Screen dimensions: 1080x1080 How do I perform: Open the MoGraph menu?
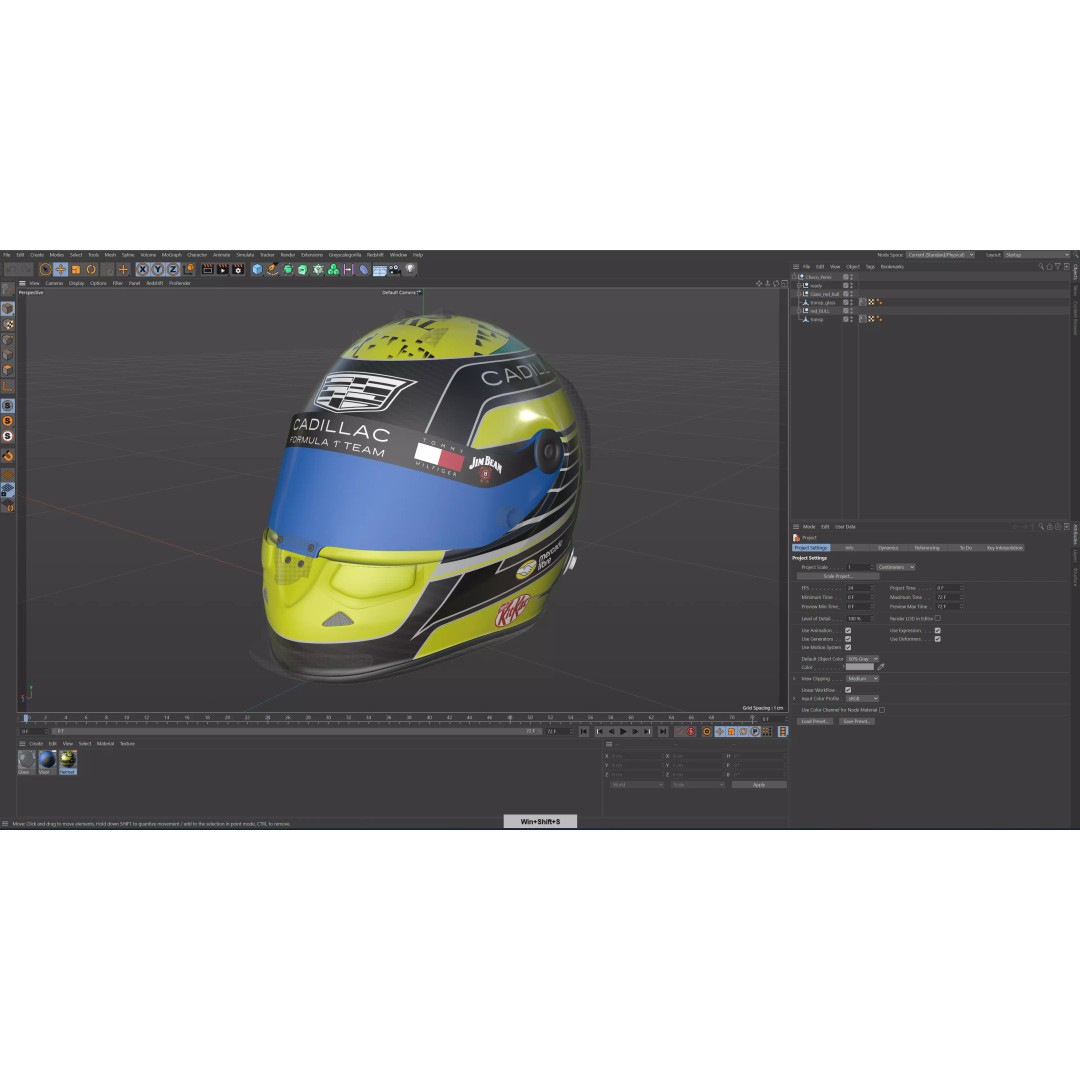(172, 255)
